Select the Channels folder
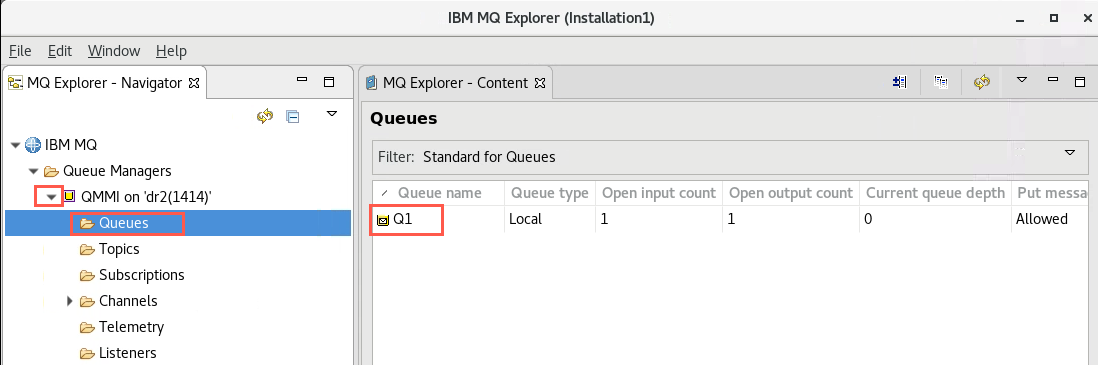1098x365 pixels. tap(128, 301)
